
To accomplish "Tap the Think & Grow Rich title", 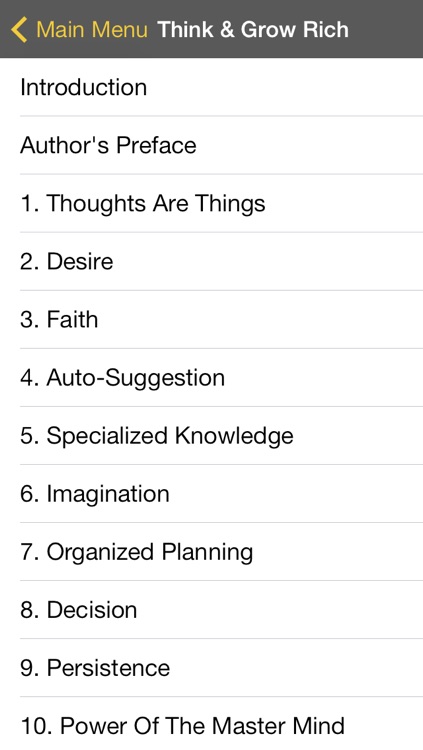I will (253, 30).
